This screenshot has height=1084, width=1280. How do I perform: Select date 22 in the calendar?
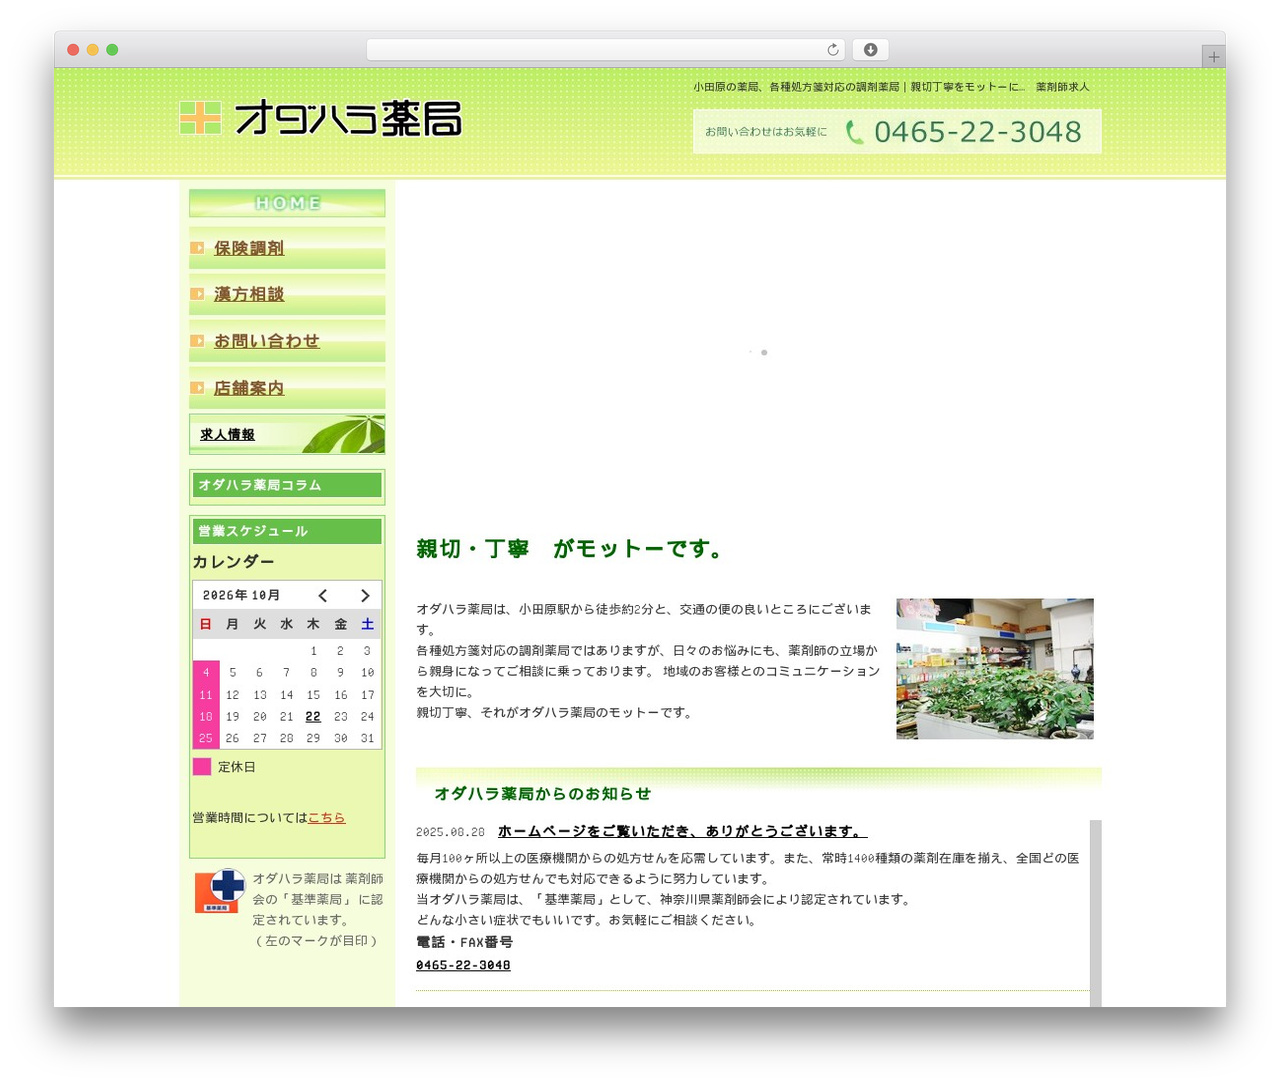(313, 716)
